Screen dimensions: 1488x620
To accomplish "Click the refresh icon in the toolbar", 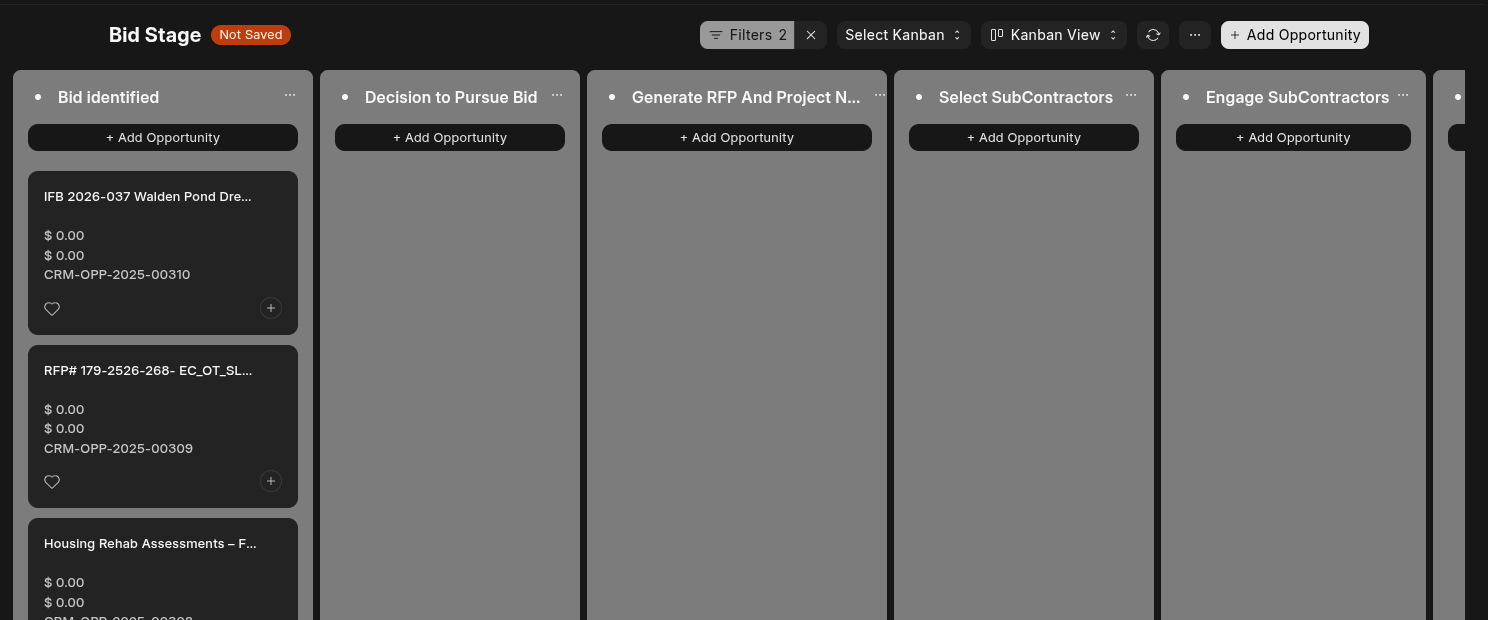I will pyautogui.click(x=1153, y=35).
